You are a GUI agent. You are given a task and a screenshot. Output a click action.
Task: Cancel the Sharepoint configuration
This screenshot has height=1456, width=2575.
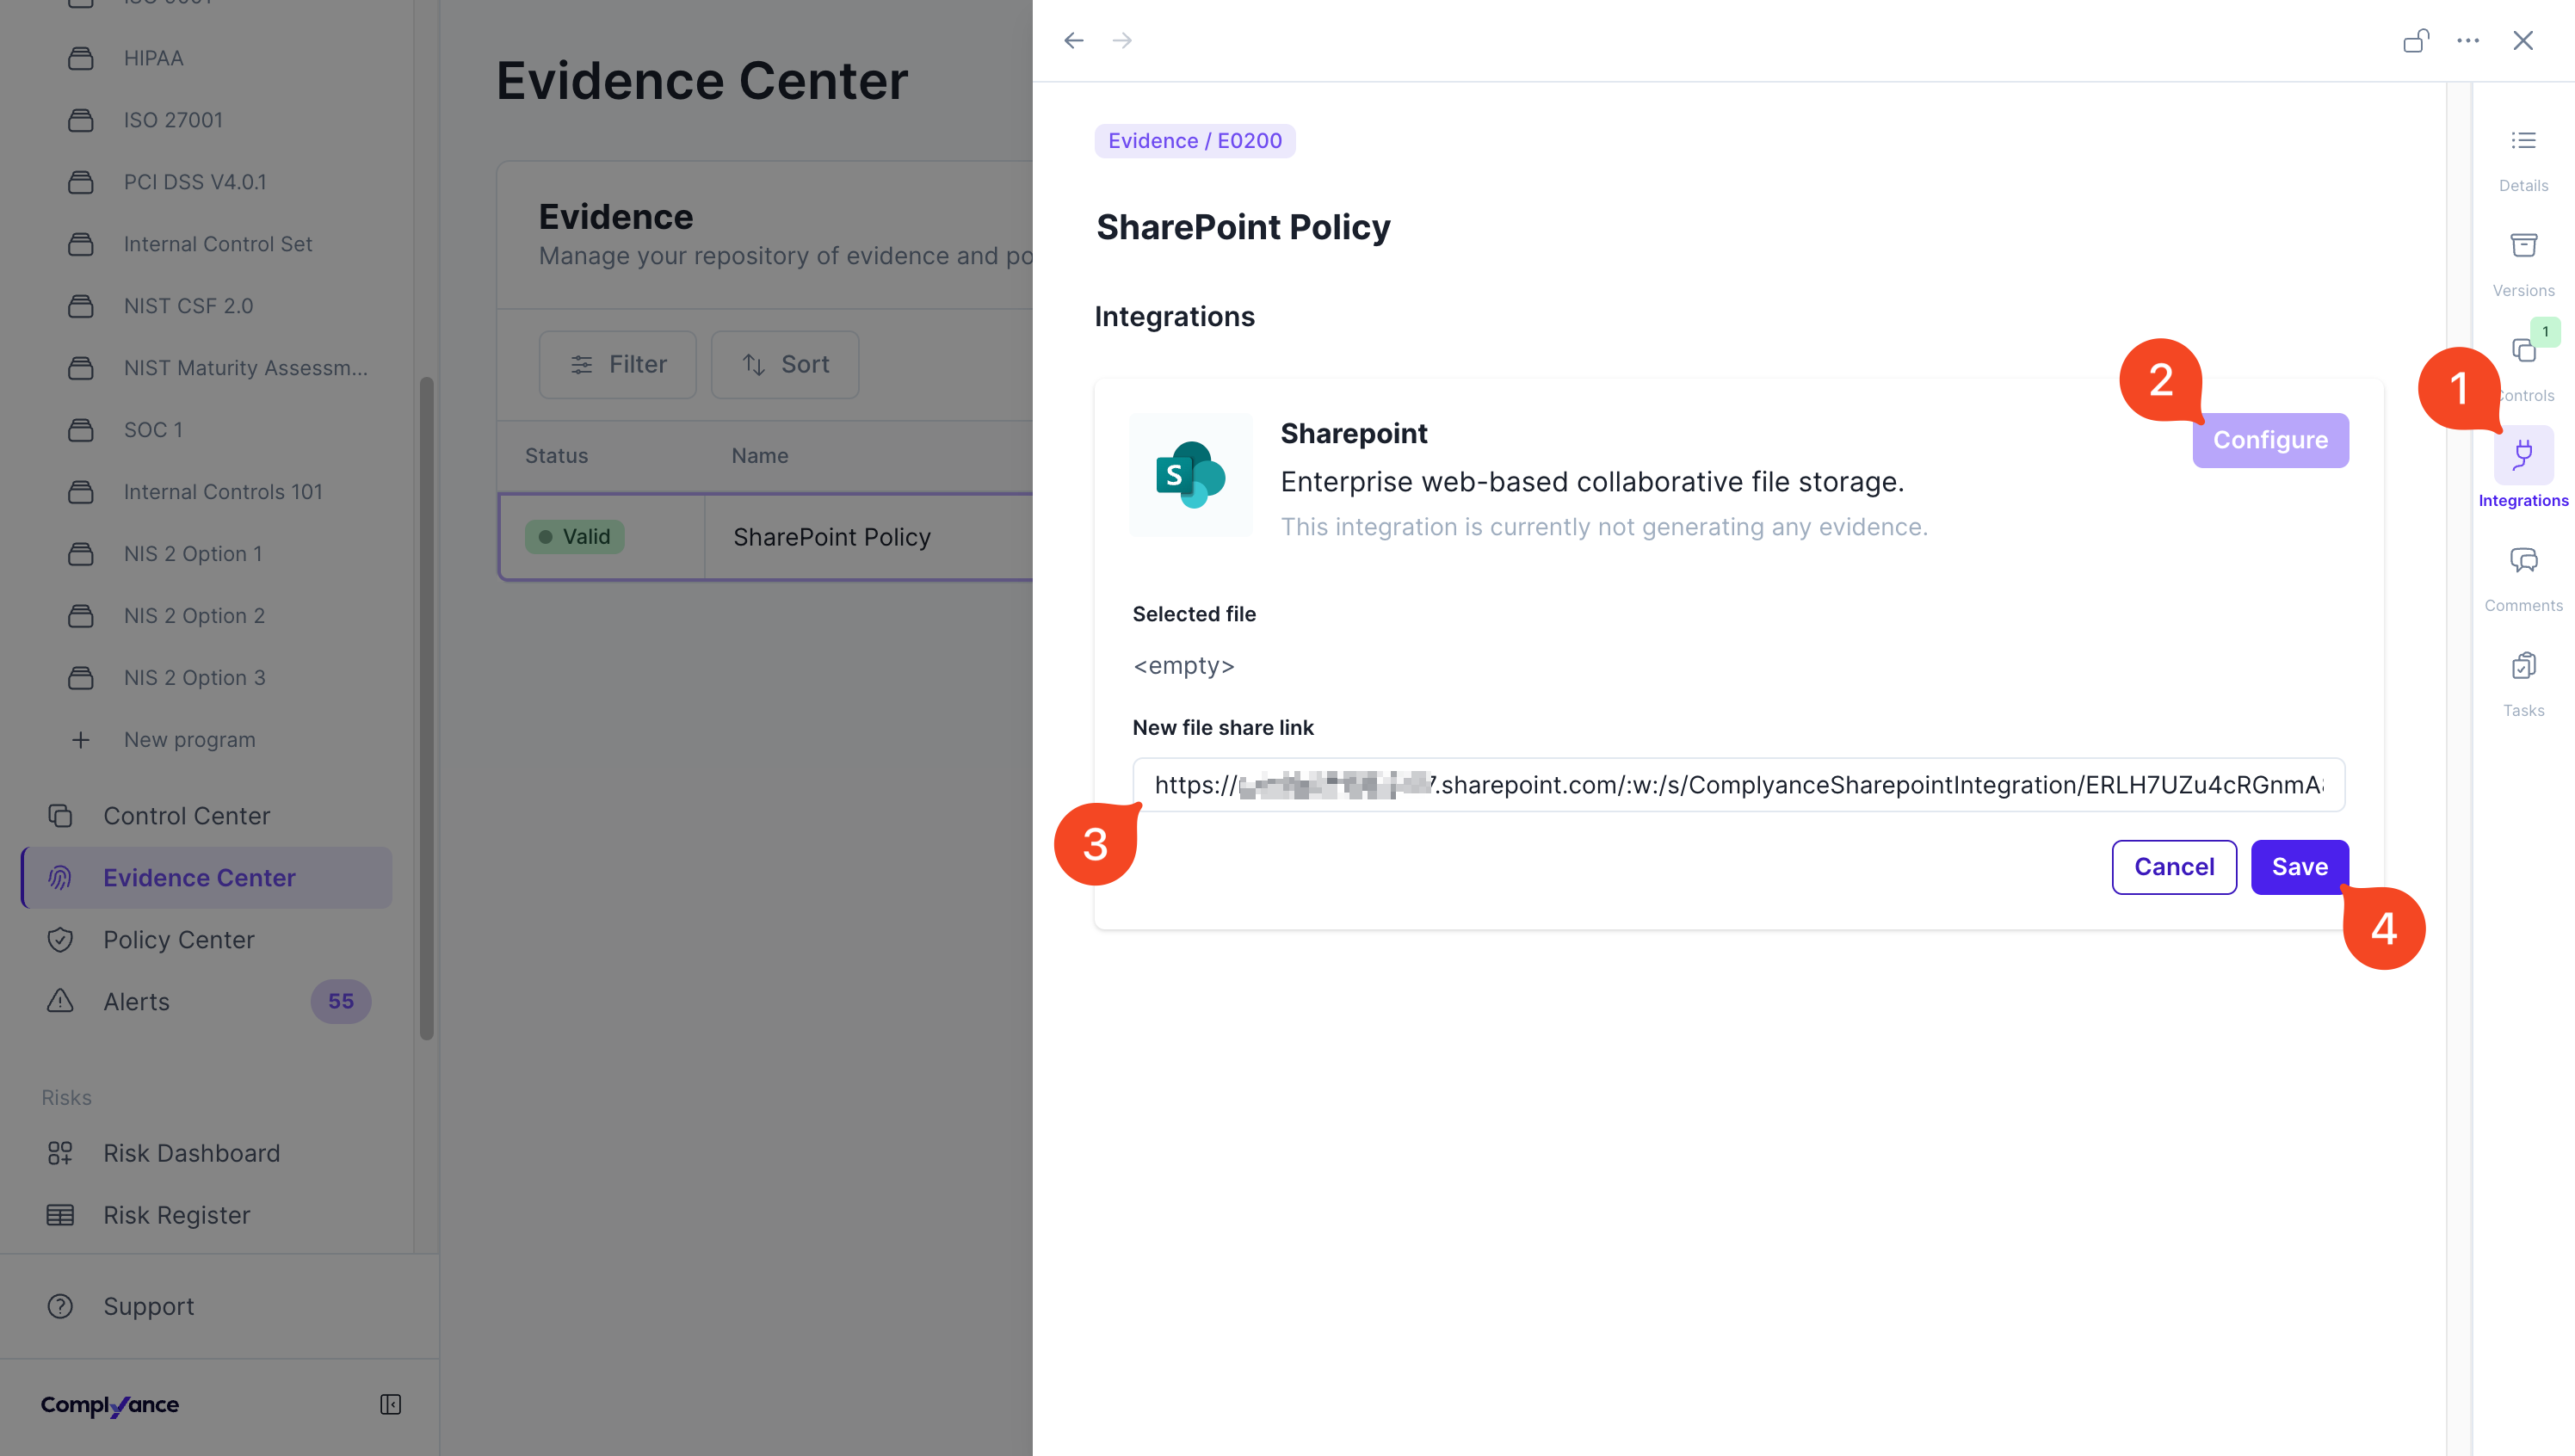(x=2174, y=867)
